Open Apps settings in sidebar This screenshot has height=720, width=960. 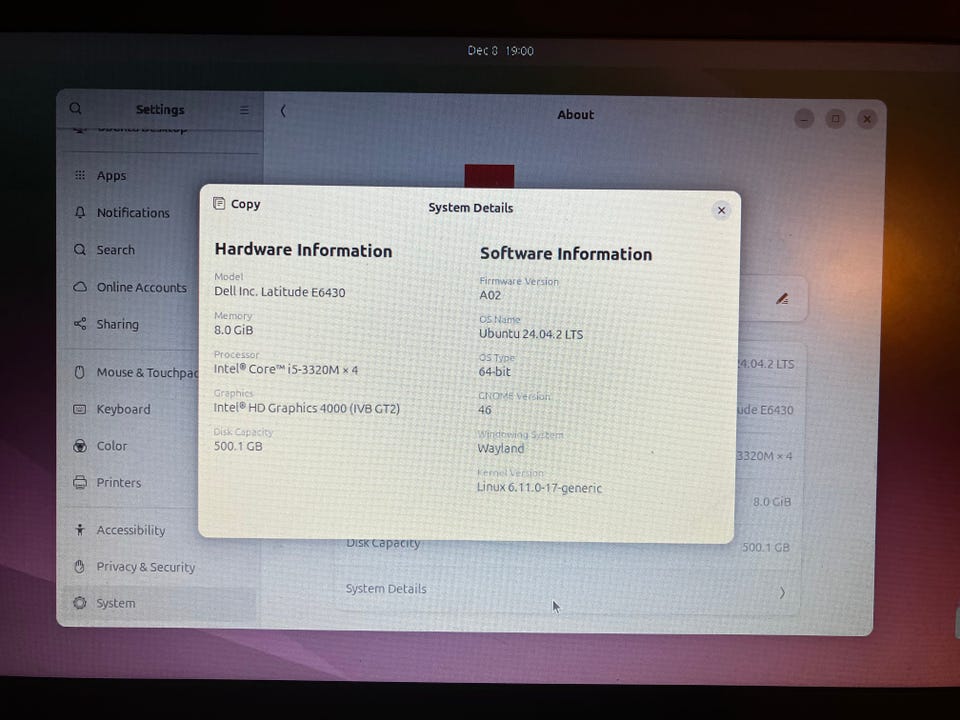[111, 176]
